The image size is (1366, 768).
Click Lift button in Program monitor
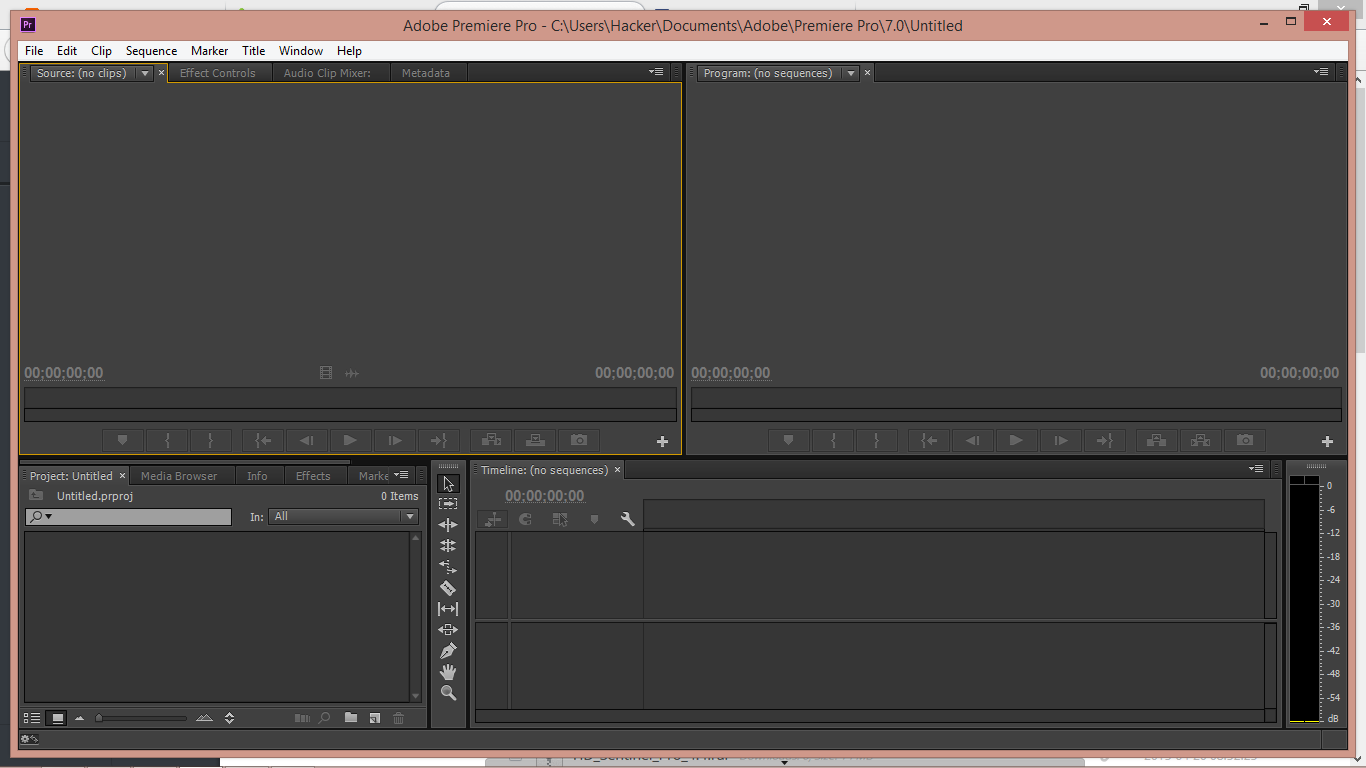tap(1157, 440)
